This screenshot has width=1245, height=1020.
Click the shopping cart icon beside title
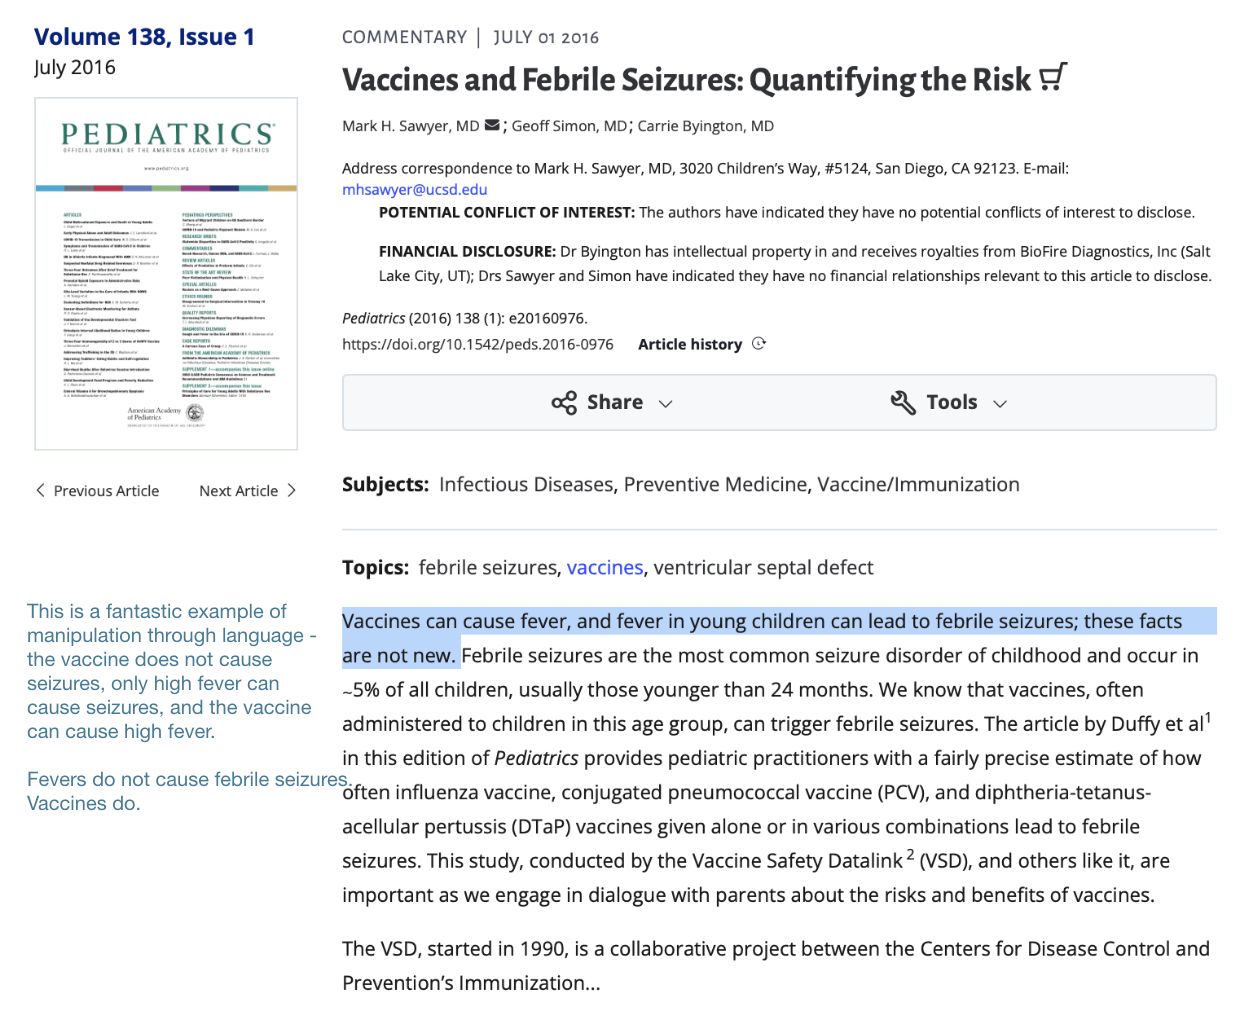(1053, 77)
